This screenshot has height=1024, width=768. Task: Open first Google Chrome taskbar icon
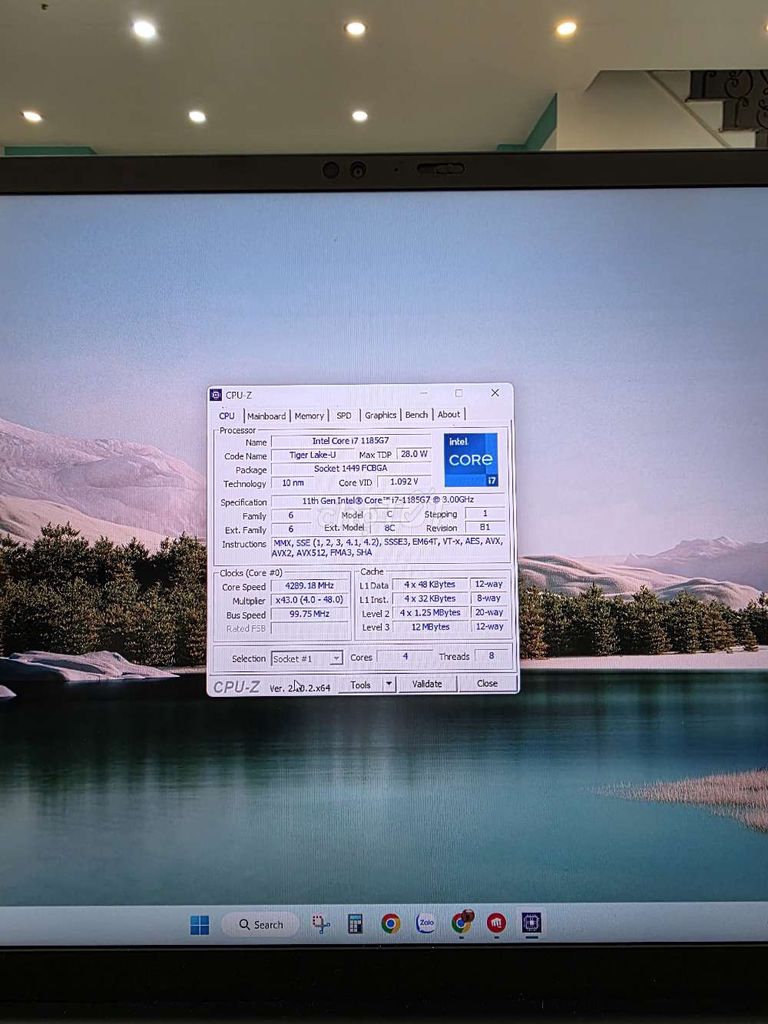coord(391,923)
